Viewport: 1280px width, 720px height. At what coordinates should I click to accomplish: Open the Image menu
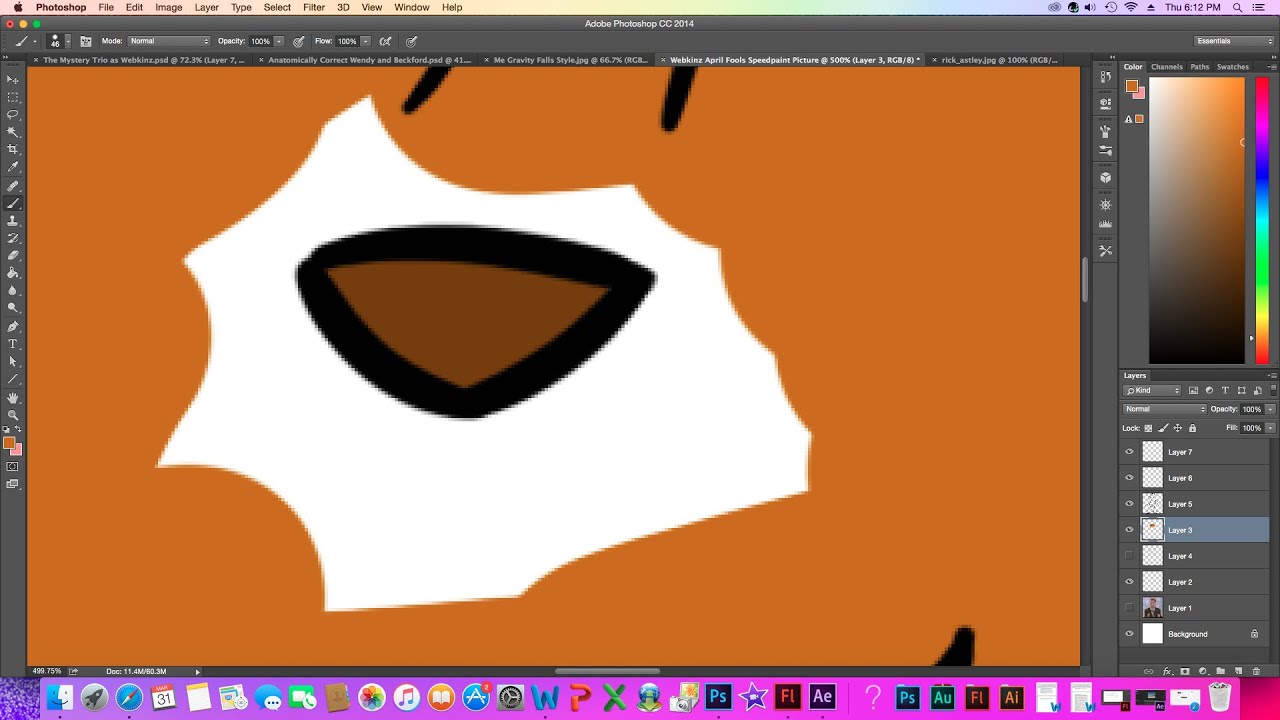168,7
